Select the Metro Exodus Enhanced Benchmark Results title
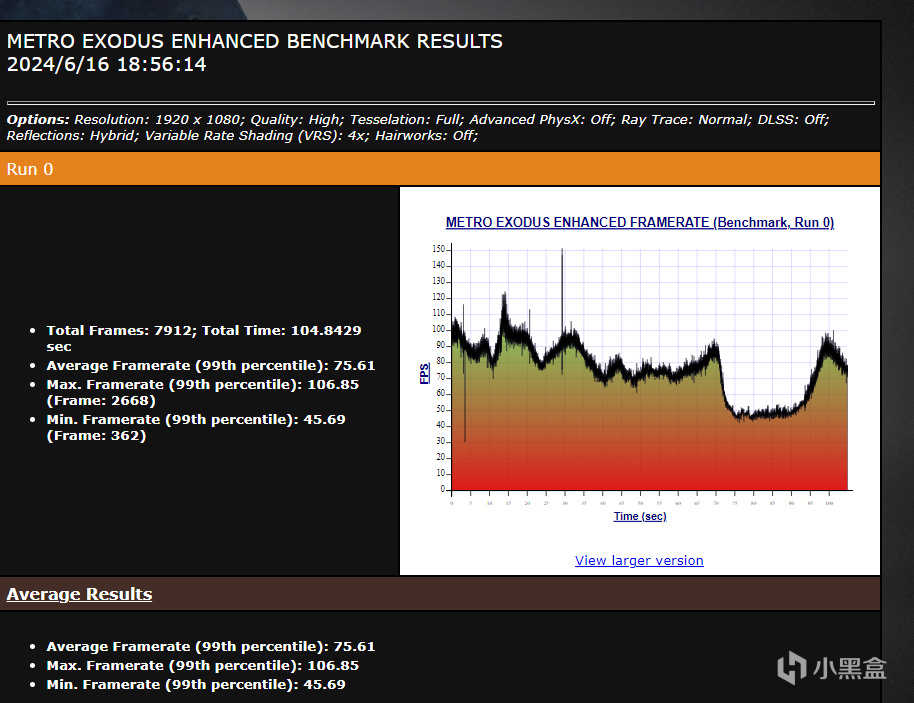Image resolution: width=914 pixels, height=703 pixels. [x=254, y=41]
